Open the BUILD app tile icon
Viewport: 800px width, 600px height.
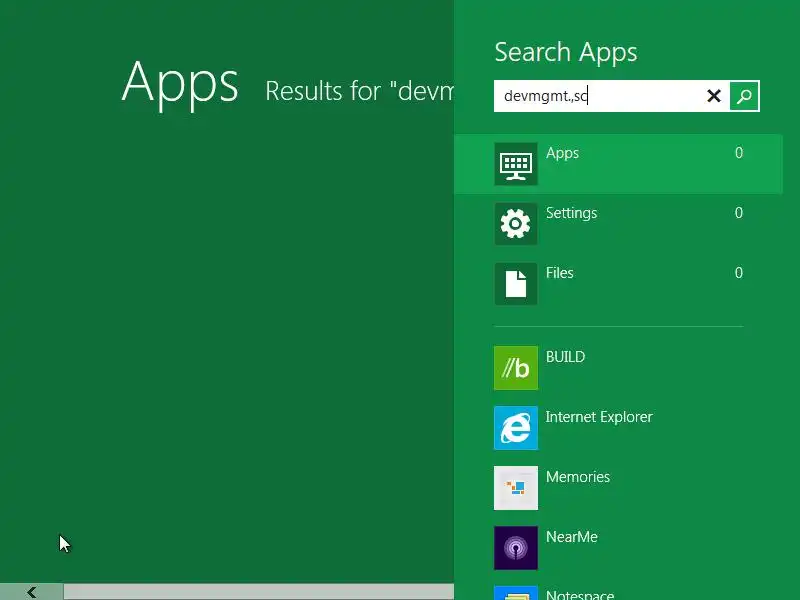(x=515, y=368)
